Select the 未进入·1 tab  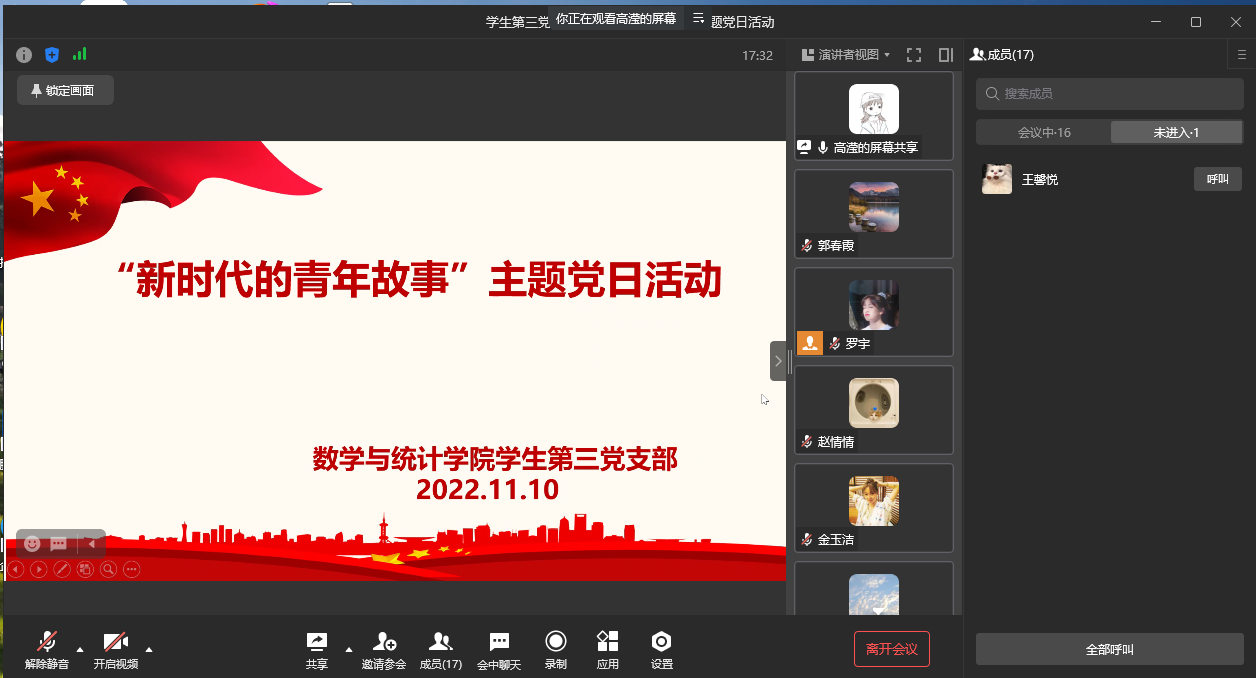(x=1176, y=132)
